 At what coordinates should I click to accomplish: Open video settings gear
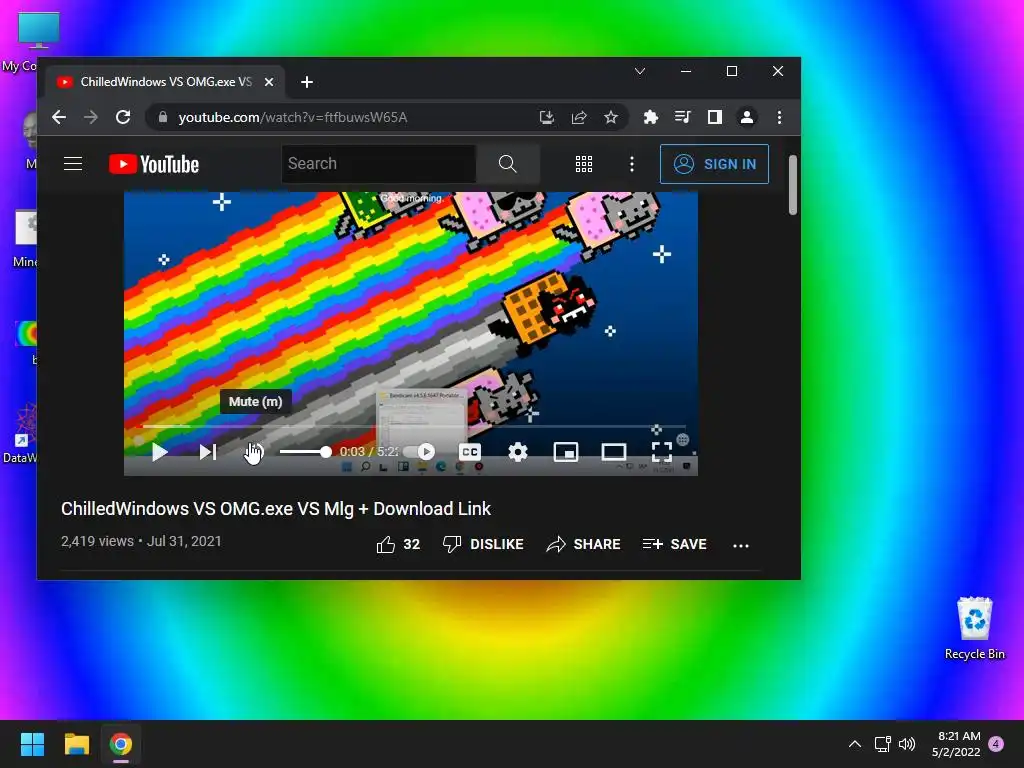click(518, 451)
